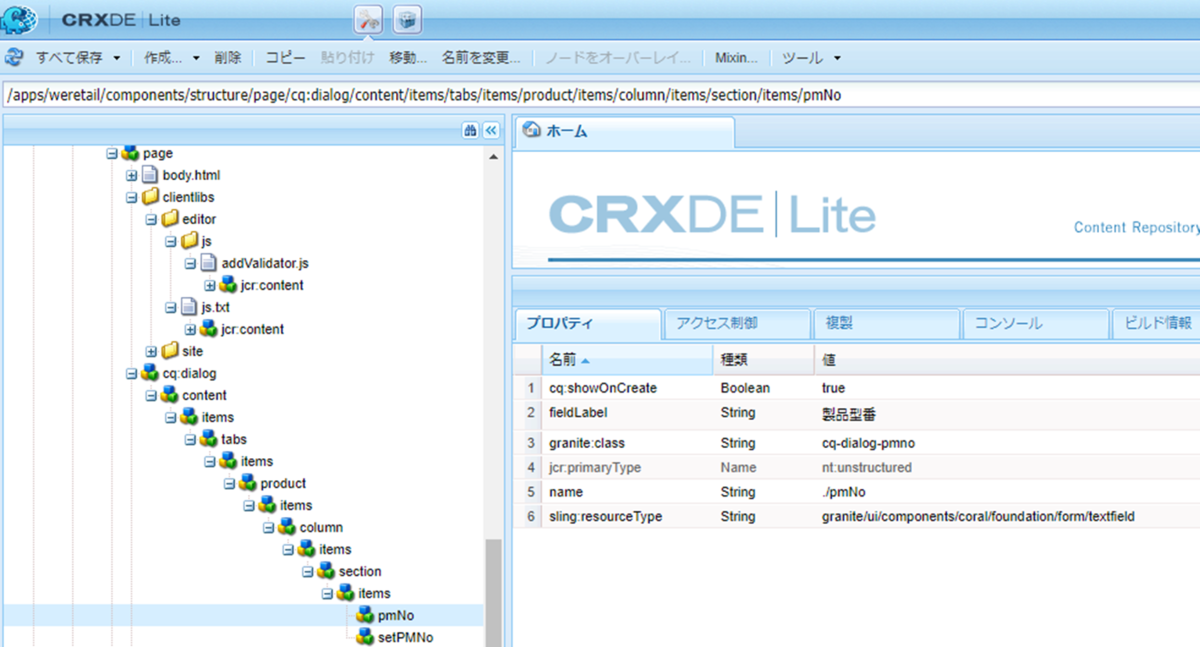Expand the site folder

click(151, 352)
